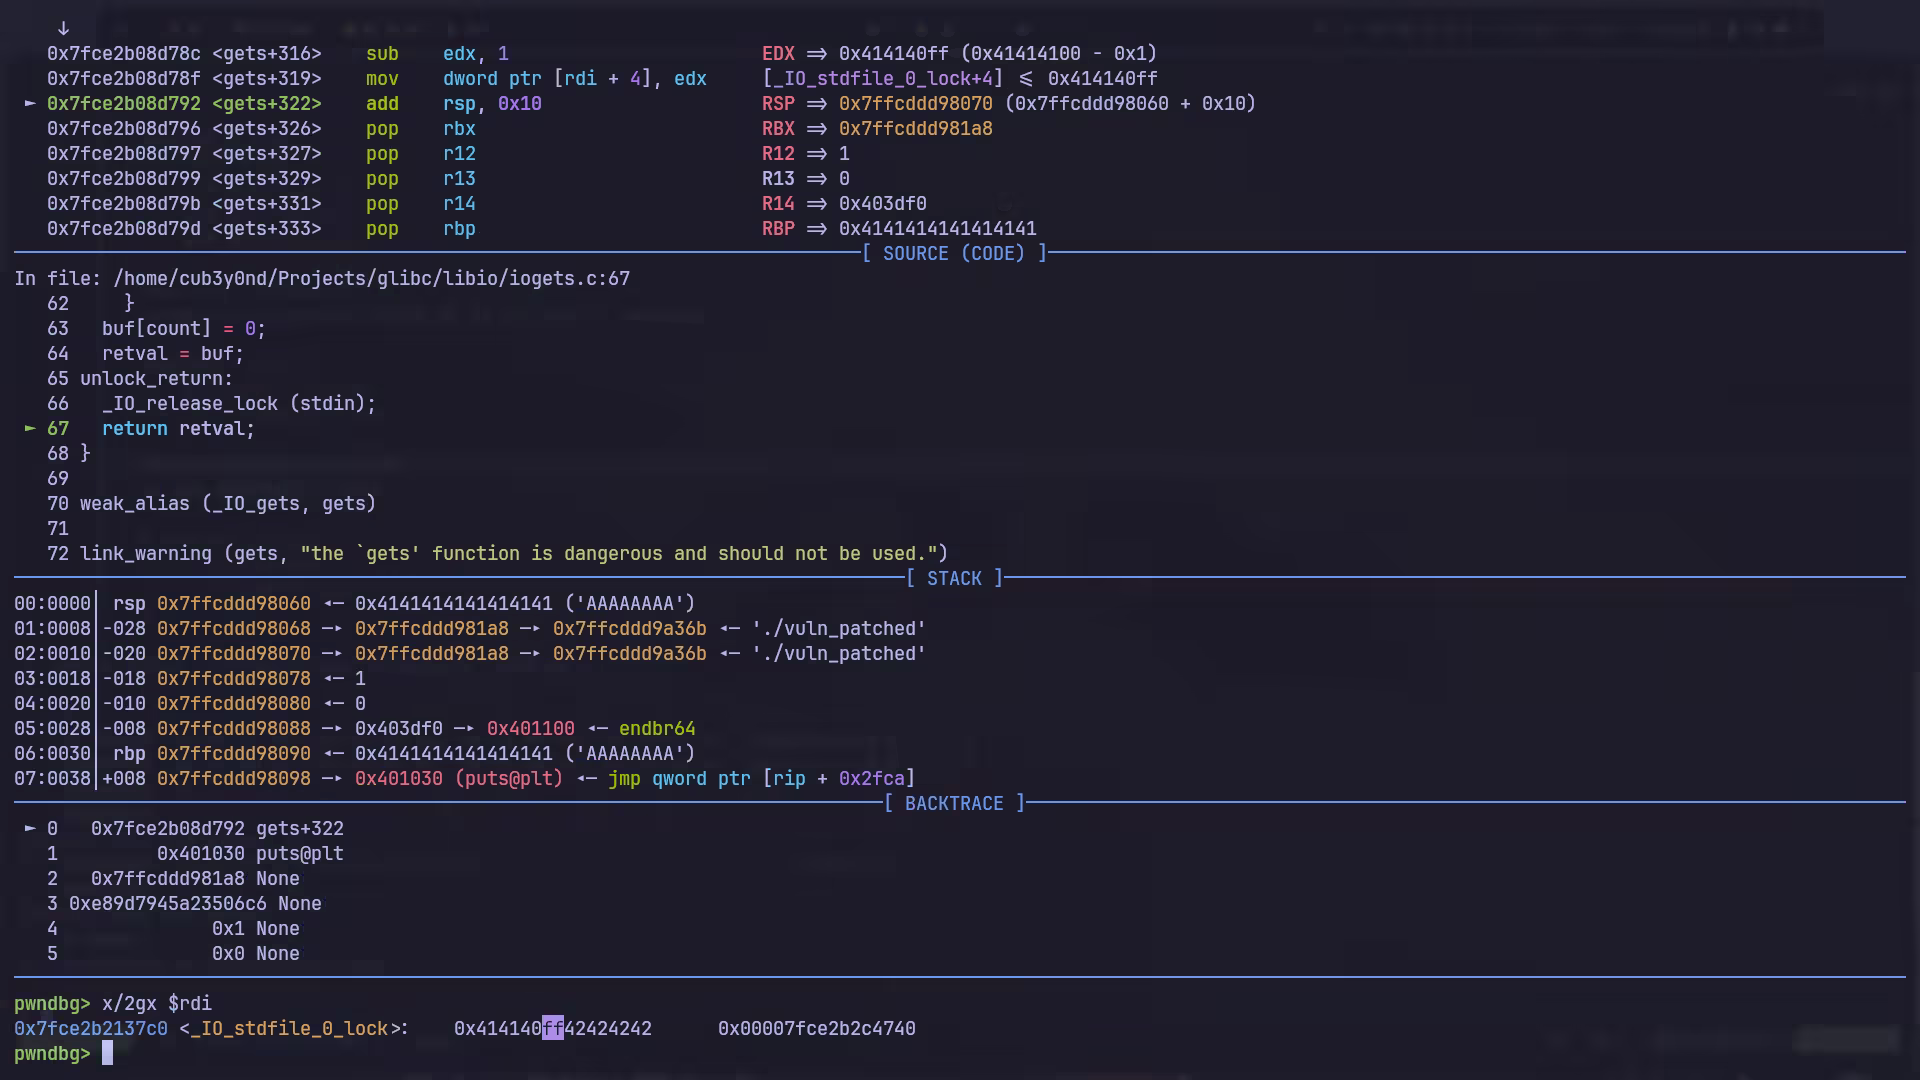
Task: Click the SOURCE (CODE) section header
Action: (953, 253)
